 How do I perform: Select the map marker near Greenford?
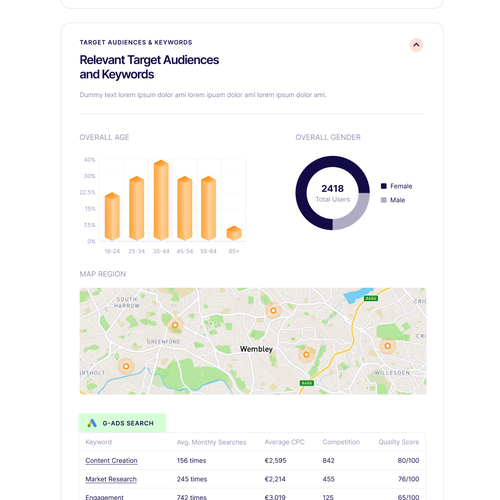tap(175, 325)
